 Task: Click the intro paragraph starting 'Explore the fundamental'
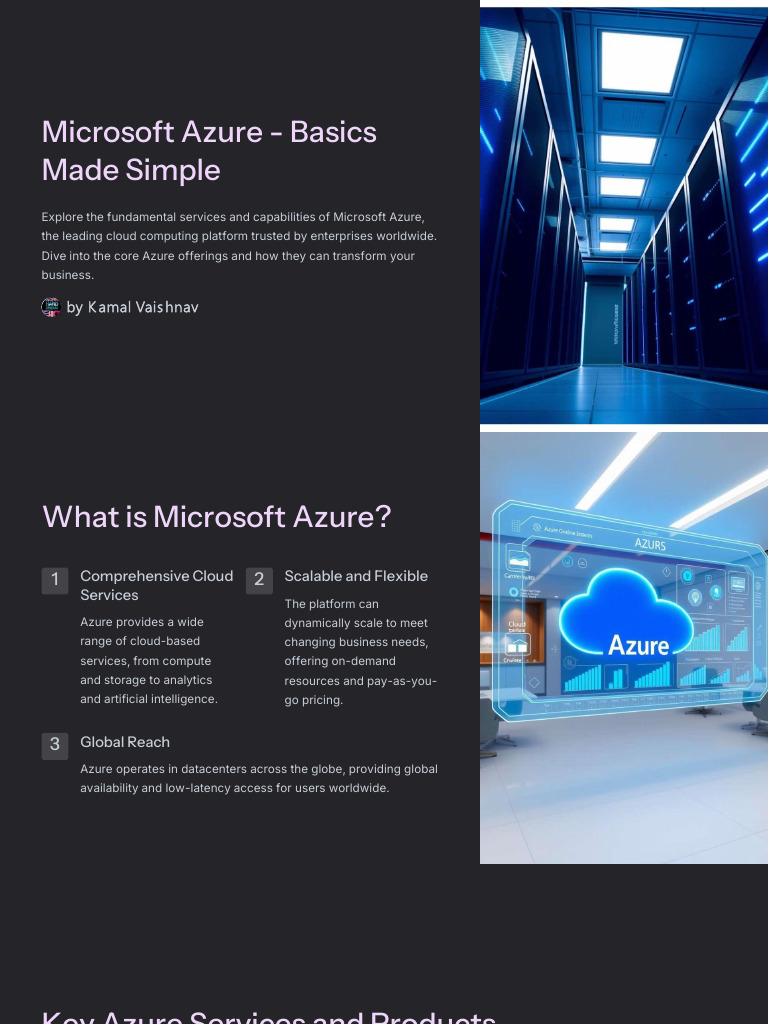[239, 246]
